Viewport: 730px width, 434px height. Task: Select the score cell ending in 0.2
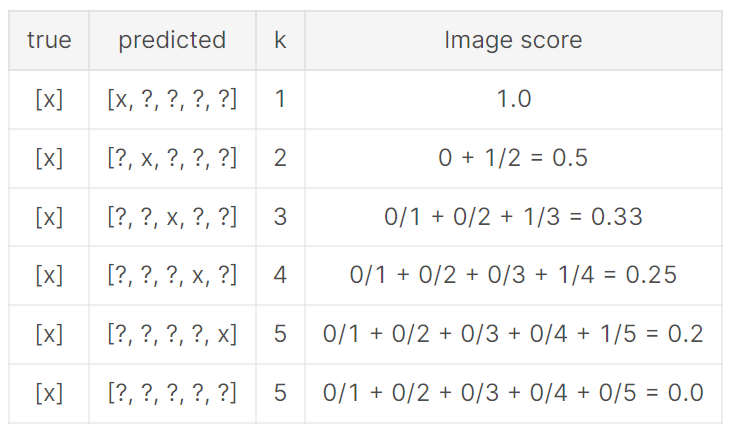pyautogui.click(x=514, y=334)
